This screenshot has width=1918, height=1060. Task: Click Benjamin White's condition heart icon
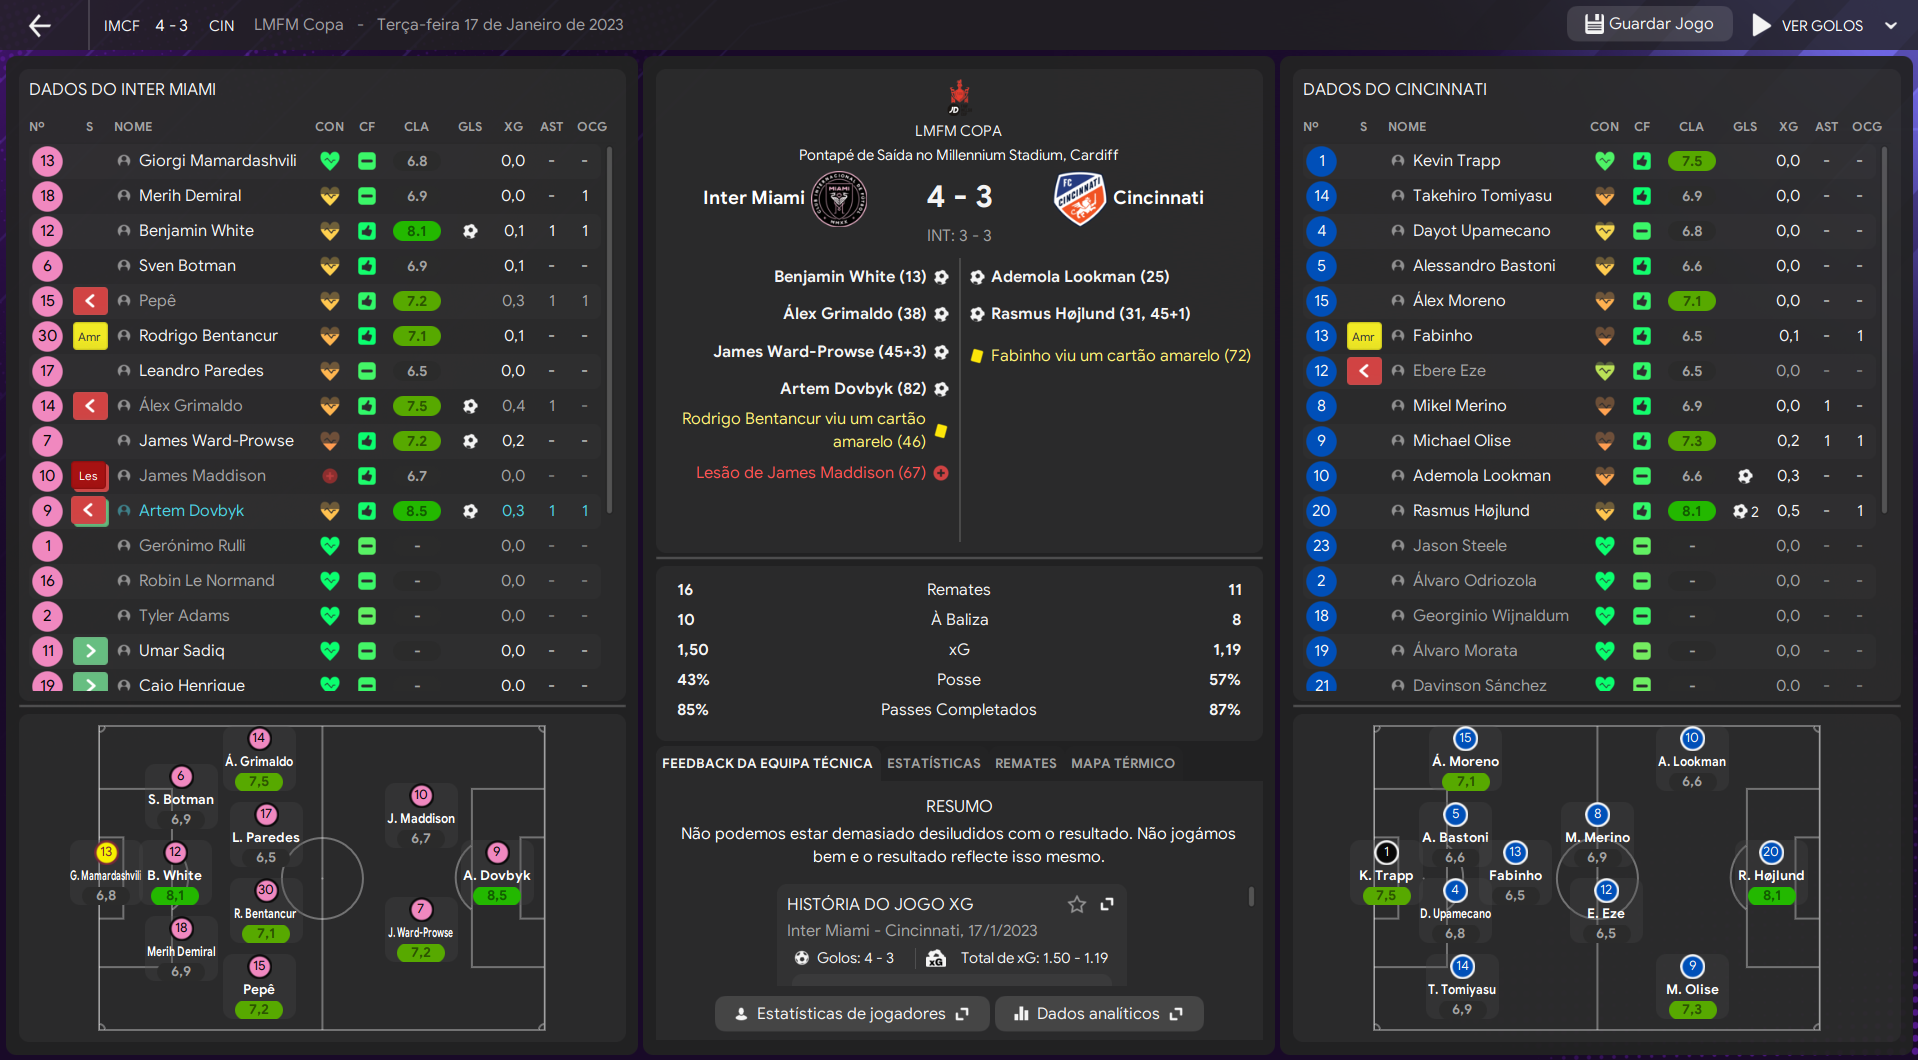(x=329, y=231)
